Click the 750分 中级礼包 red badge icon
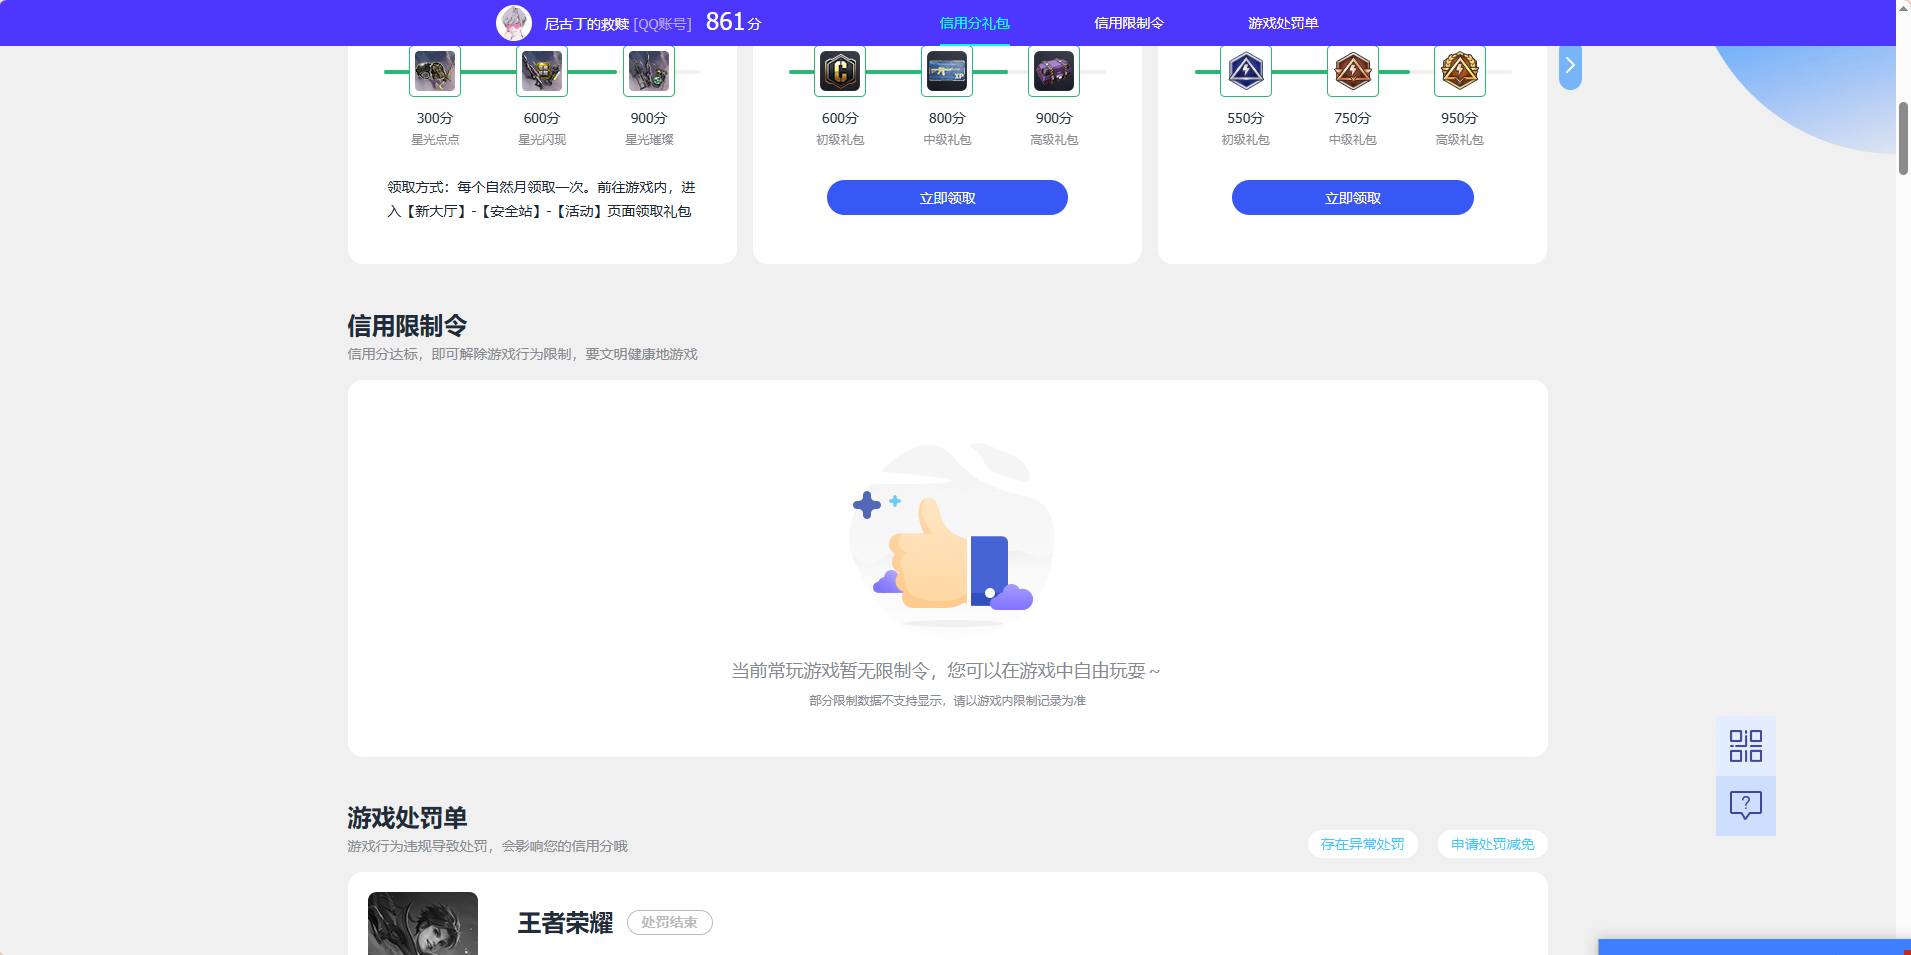The image size is (1911, 955). (x=1353, y=71)
